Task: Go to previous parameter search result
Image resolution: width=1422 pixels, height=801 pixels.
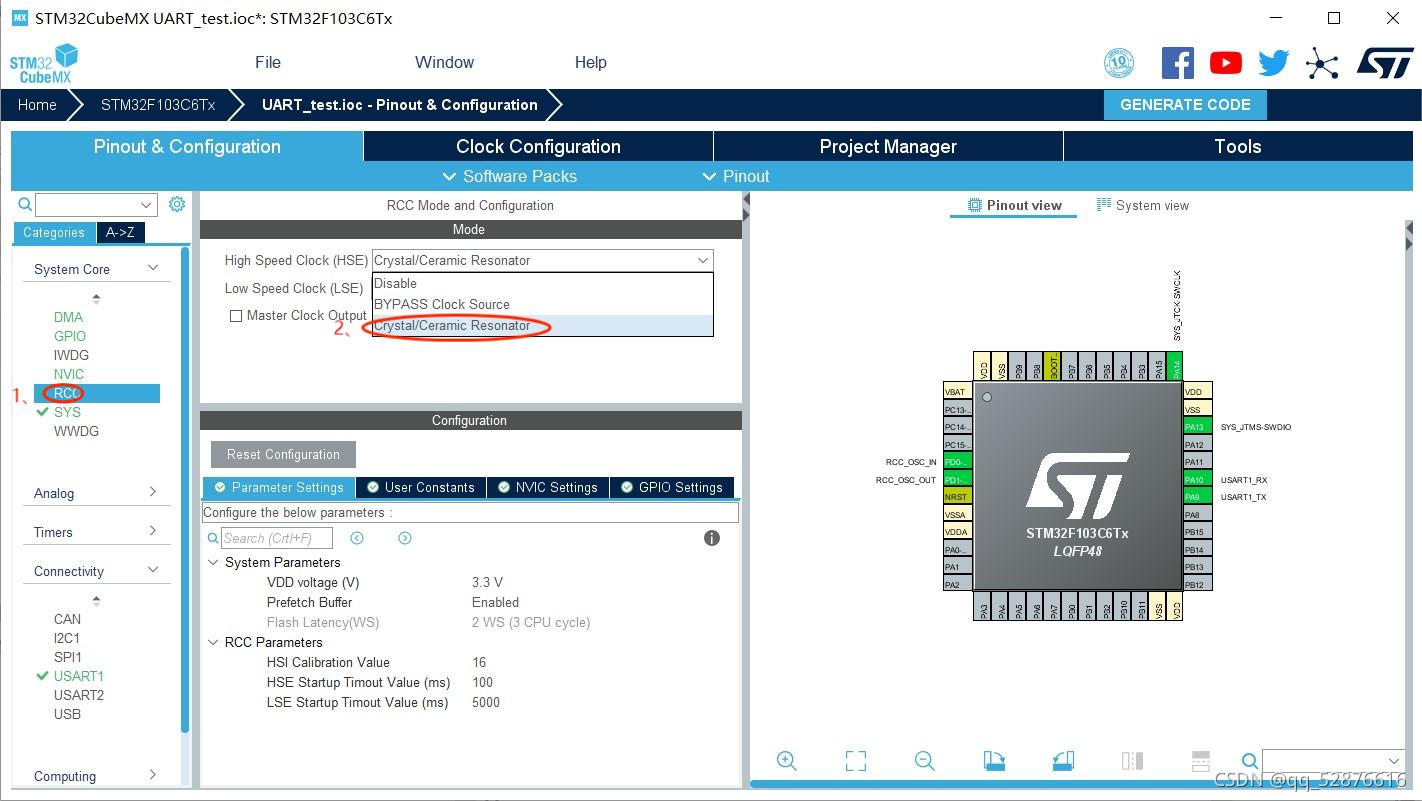Action: 357,538
